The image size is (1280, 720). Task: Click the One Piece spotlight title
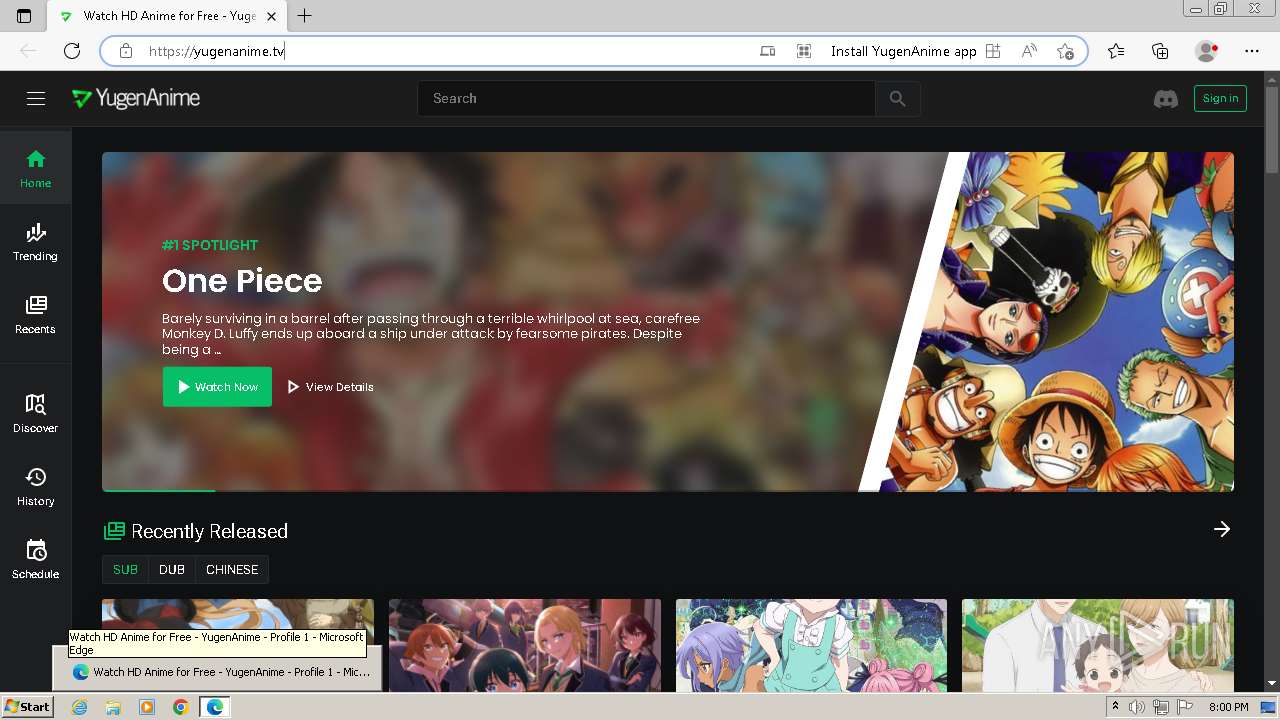(242, 281)
